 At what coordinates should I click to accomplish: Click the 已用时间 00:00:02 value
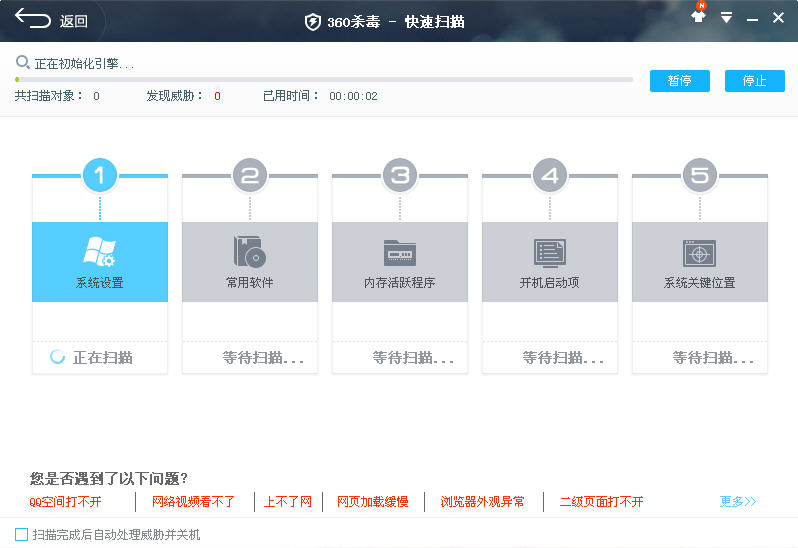(353, 96)
